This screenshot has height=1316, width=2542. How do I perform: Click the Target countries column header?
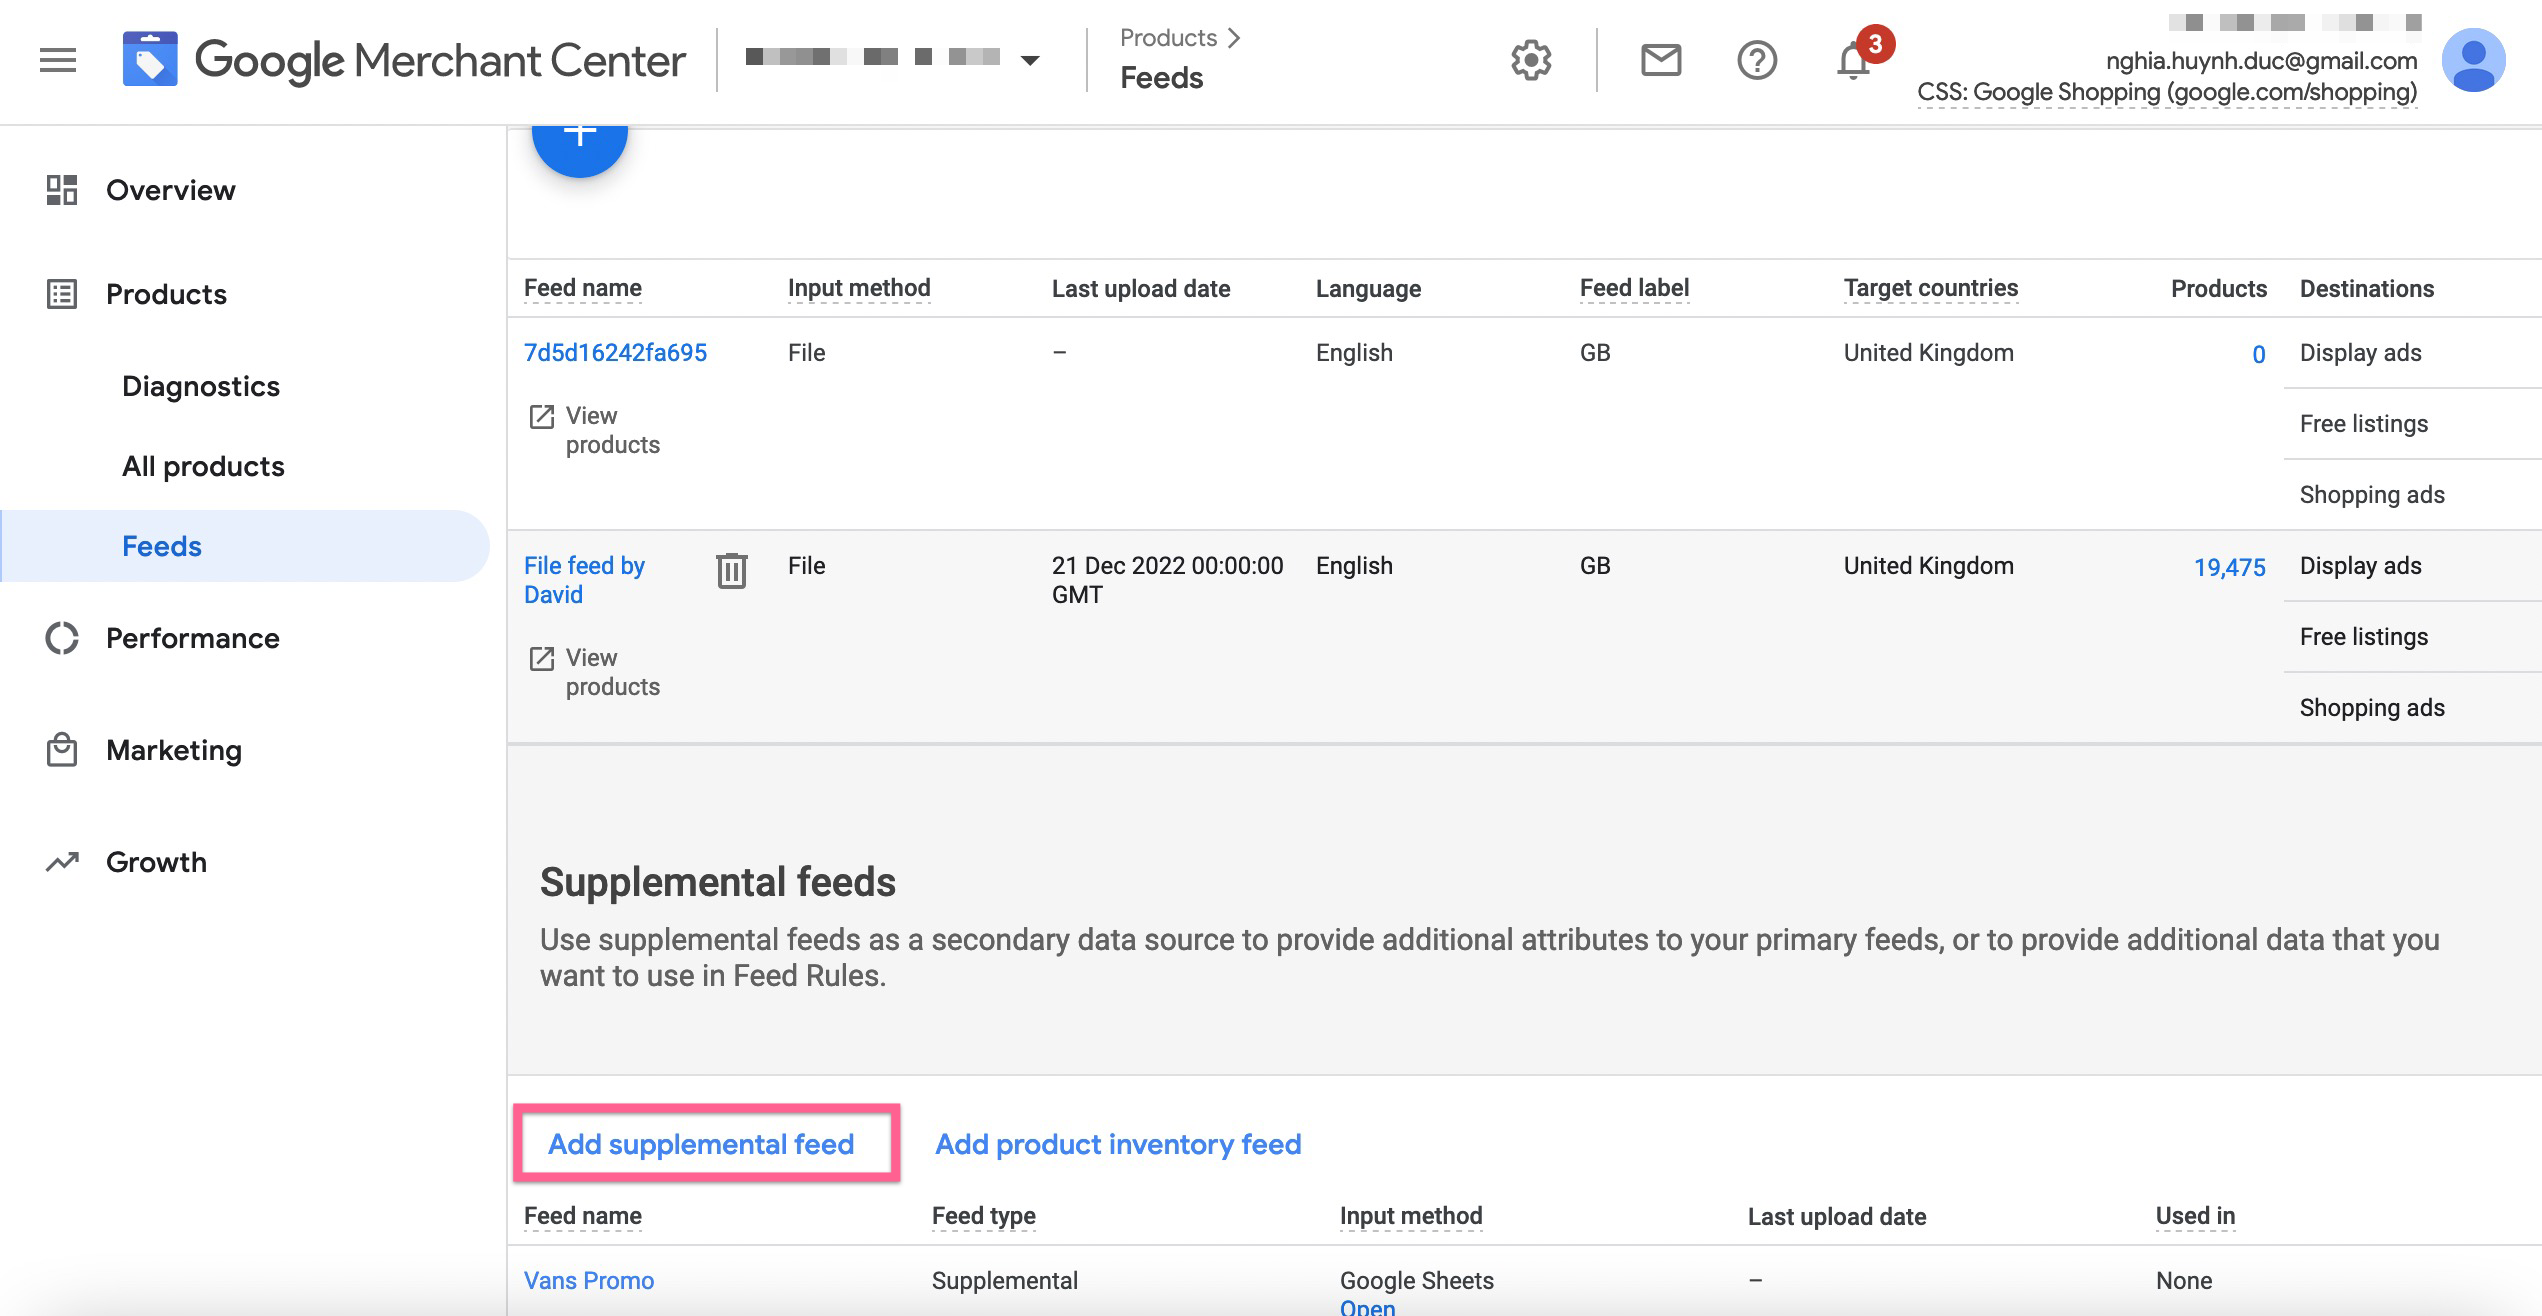coord(1931,289)
